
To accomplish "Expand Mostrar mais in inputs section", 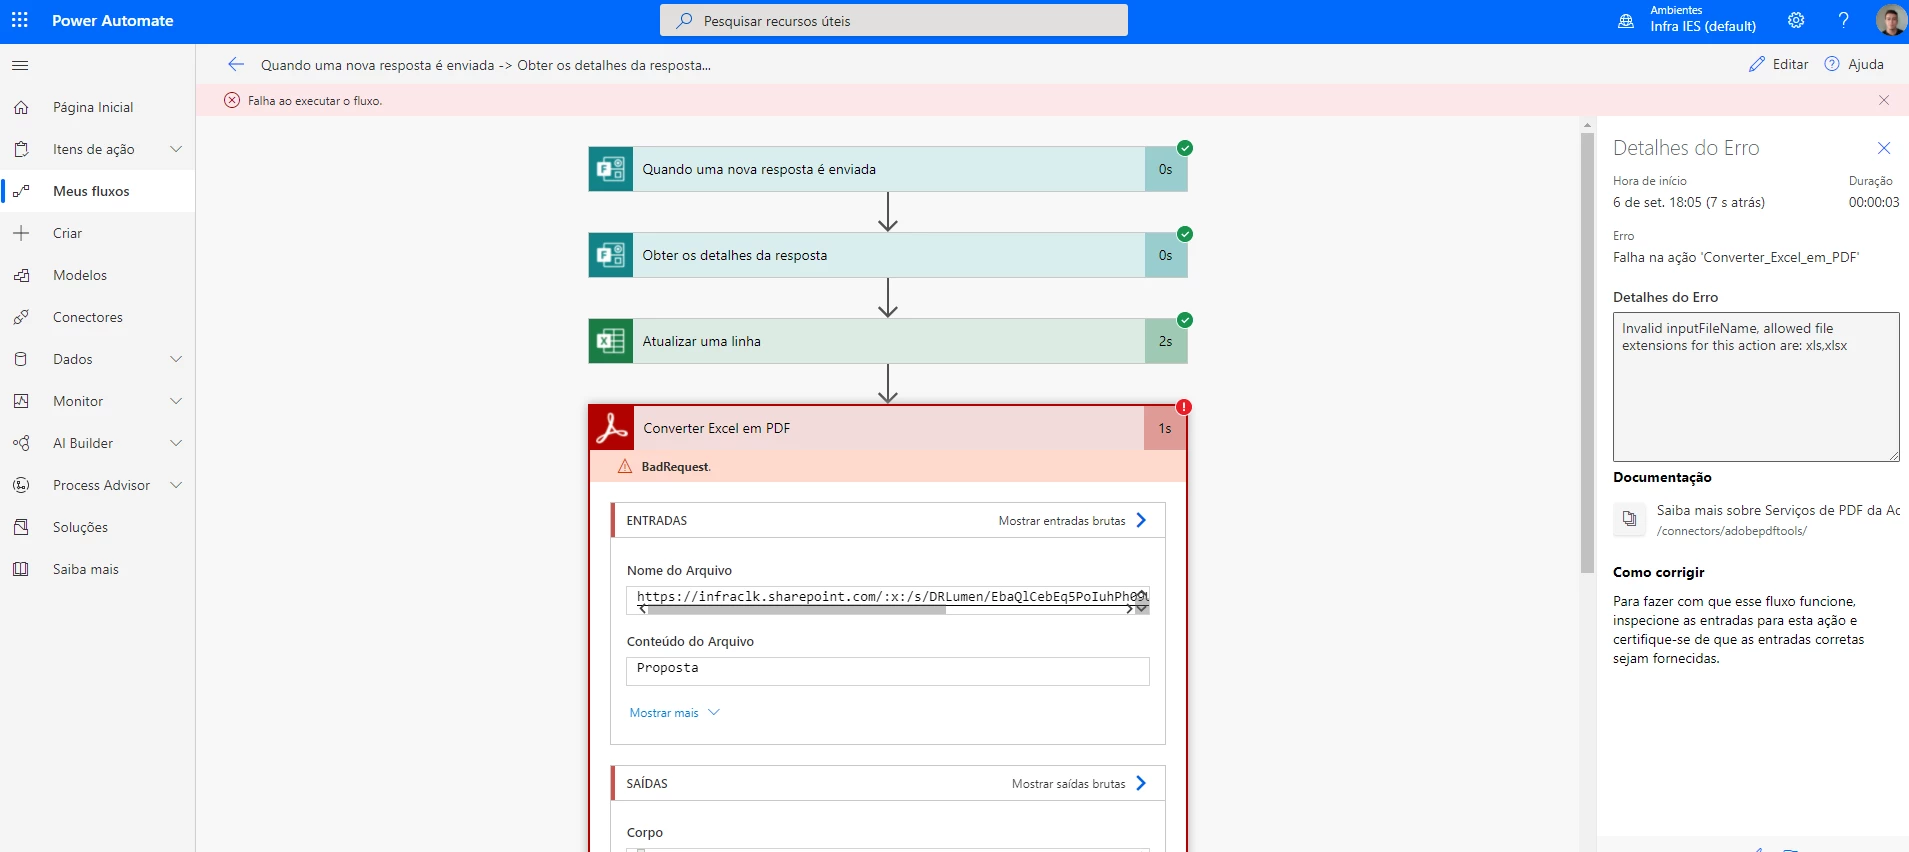I will pyautogui.click(x=674, y=713).
